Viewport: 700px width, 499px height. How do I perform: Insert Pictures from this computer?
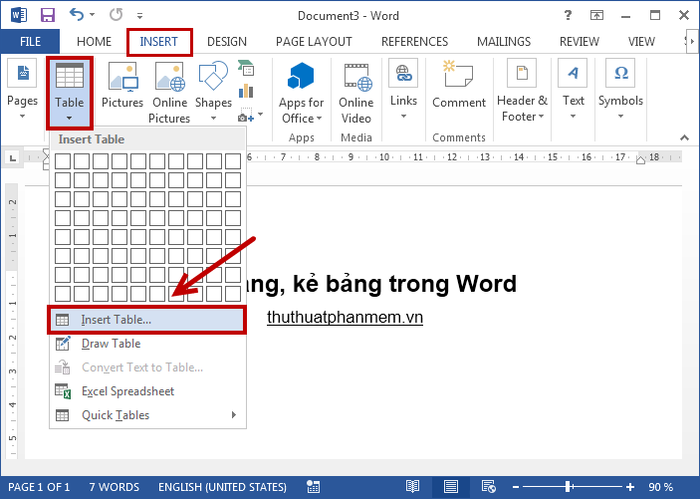[x=122, y=86]
